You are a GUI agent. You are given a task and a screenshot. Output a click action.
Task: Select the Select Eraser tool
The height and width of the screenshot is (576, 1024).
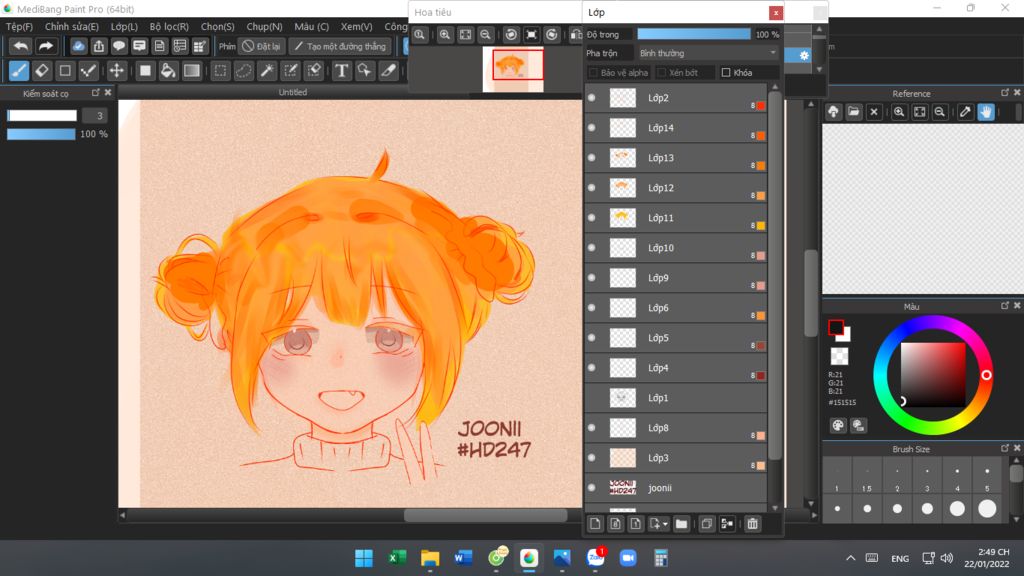click(314, 71)
